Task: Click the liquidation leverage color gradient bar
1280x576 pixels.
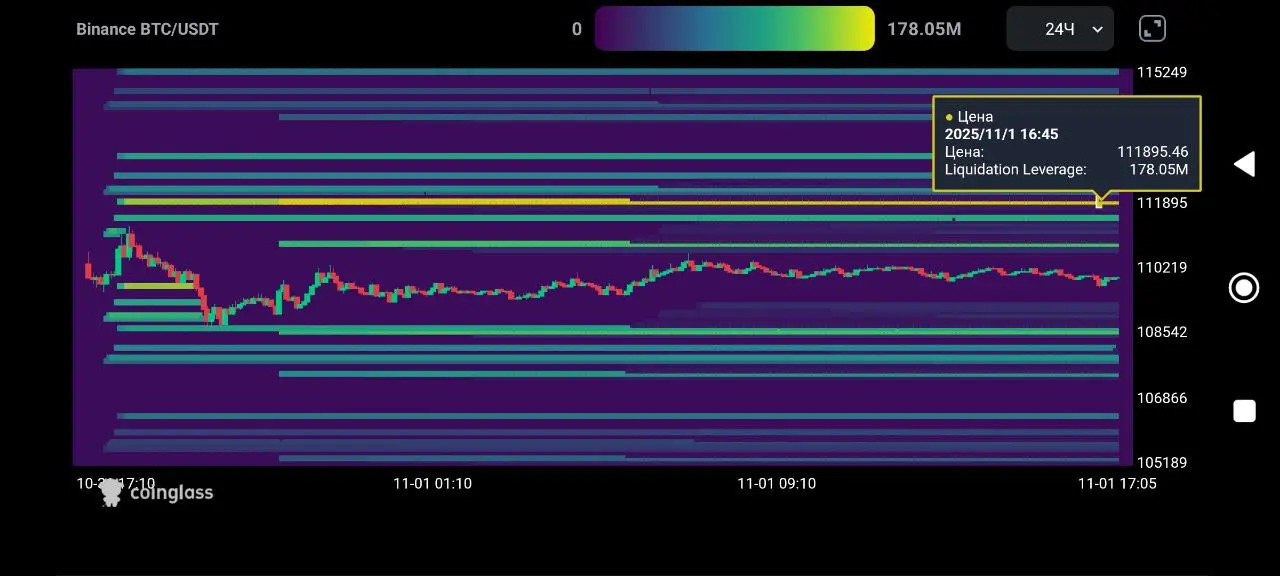Action: (x=734, y=28)
